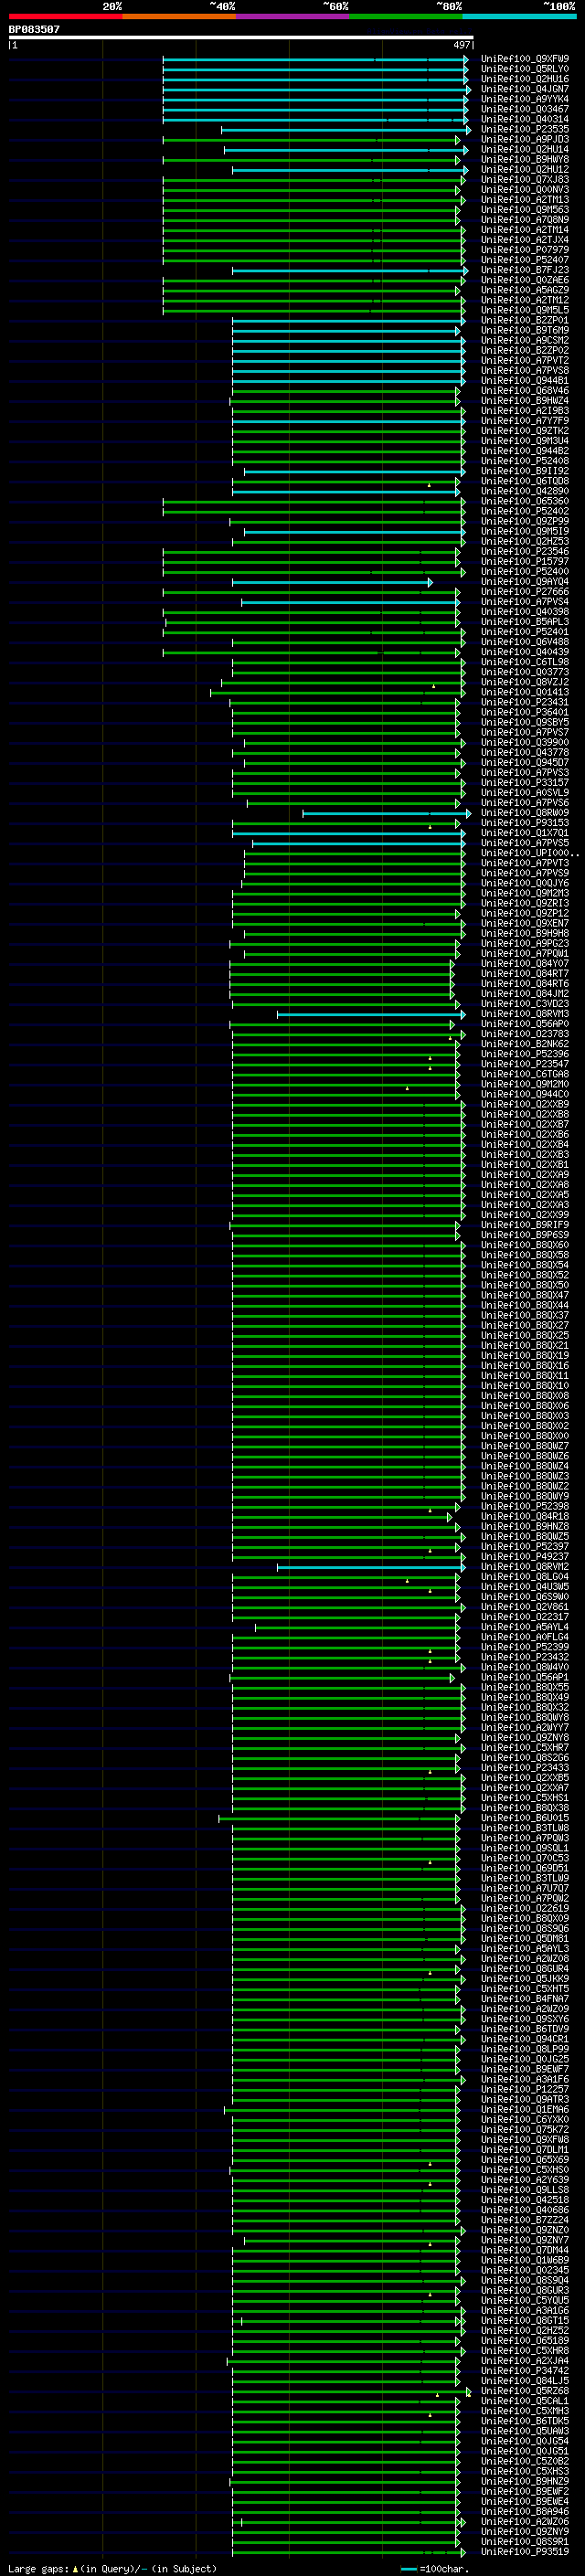Click hit label UniRef100_Q7XJ83
Viewport: 585px width, 2576px height.
(525, 180)
